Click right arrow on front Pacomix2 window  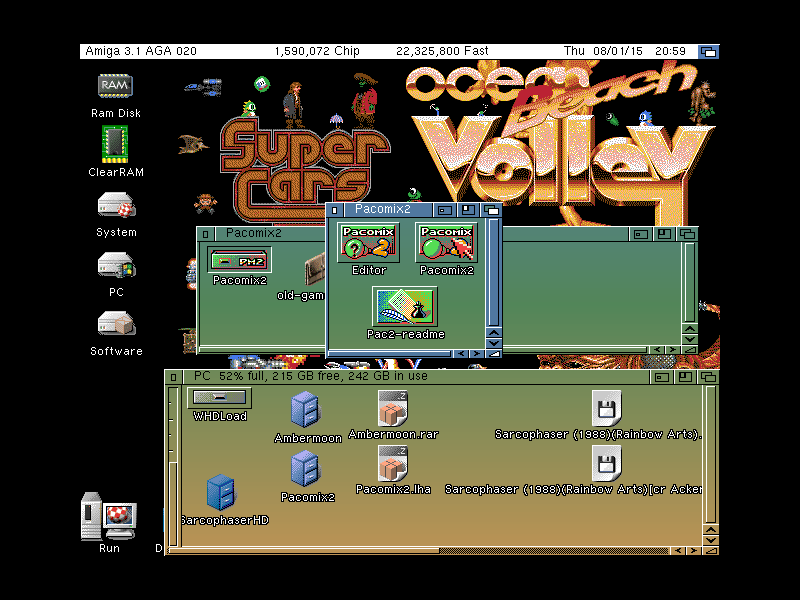477,354
